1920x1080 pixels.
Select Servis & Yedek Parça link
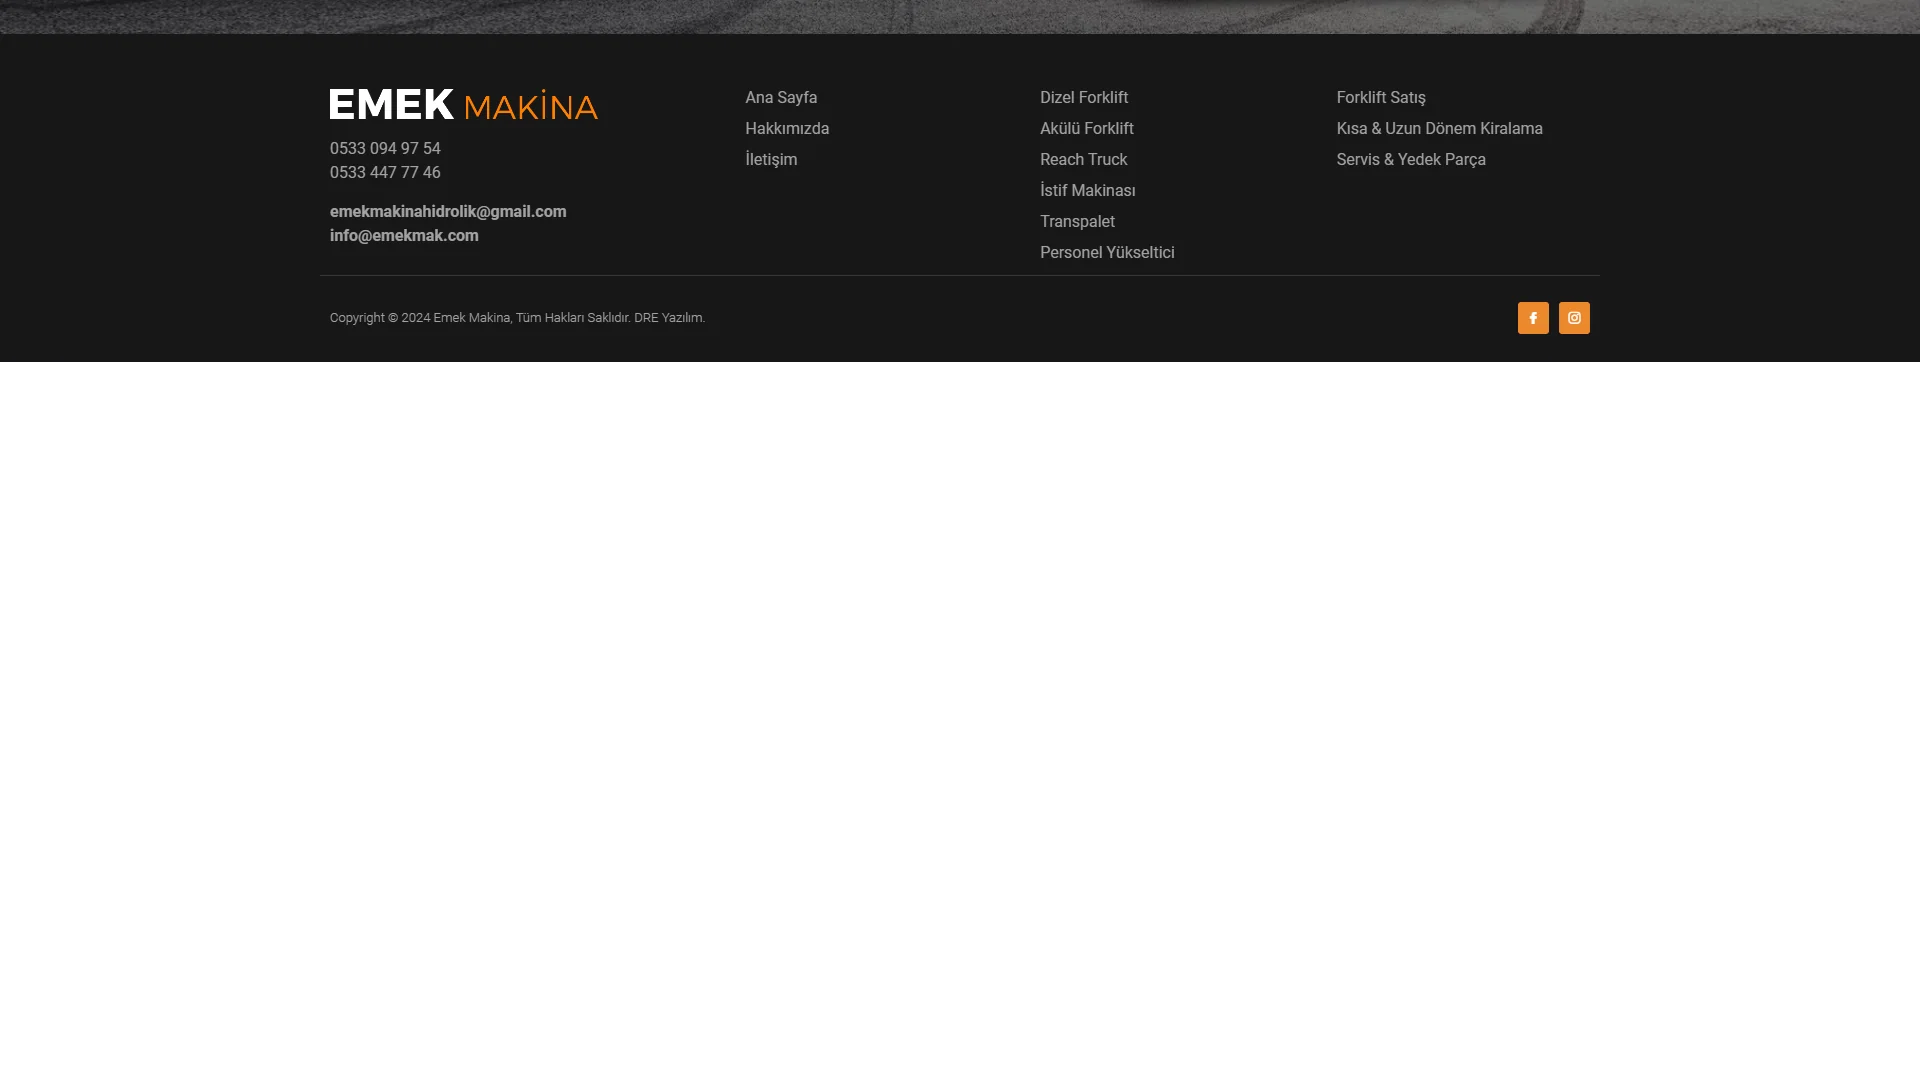coord(1411,160)
